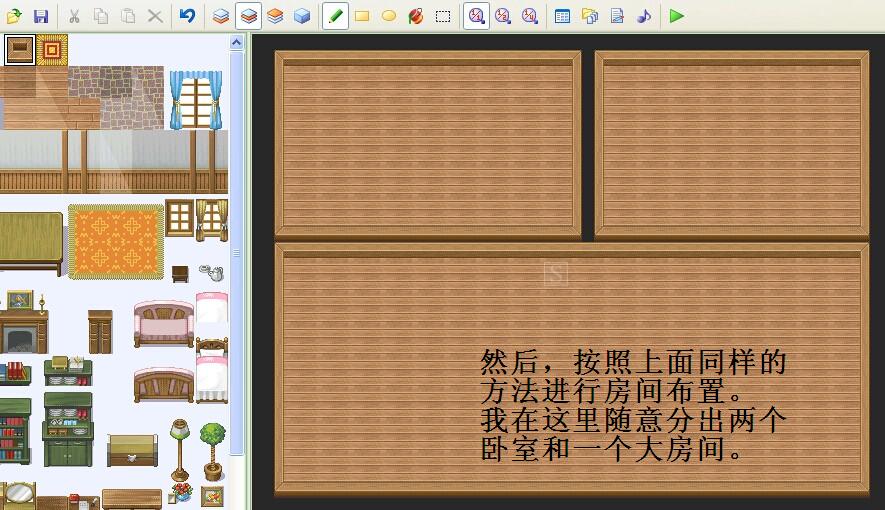
Task: Switch to map Layer 1
Action: pos(221,16)
